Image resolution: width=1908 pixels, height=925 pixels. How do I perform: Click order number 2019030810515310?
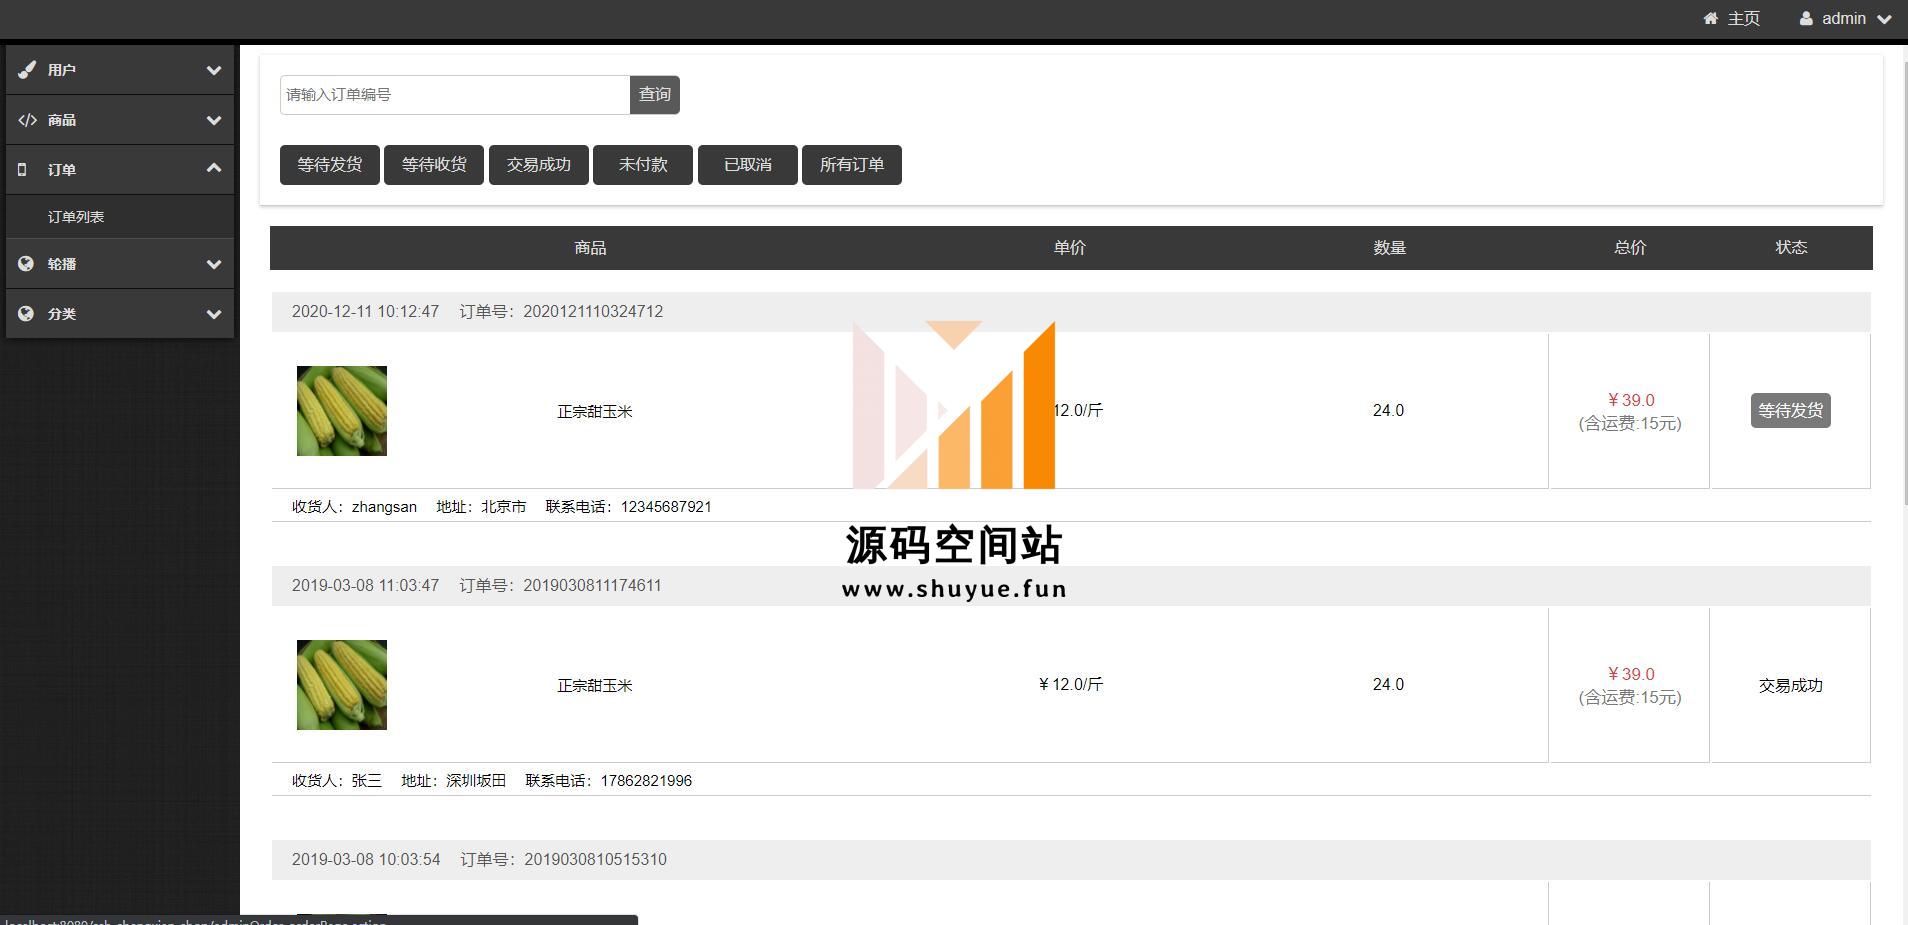[595, 860]
